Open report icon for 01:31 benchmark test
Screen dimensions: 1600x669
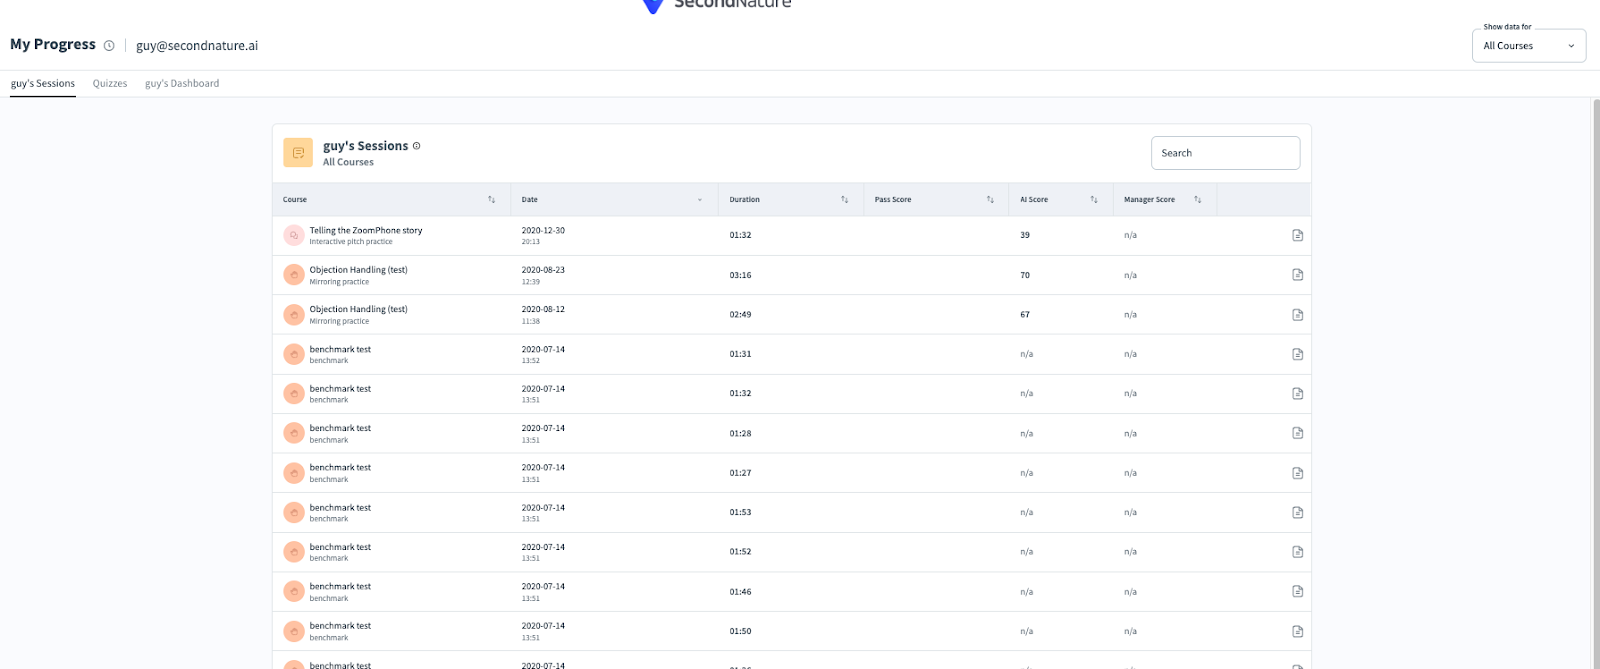(x=1297, y=354)
